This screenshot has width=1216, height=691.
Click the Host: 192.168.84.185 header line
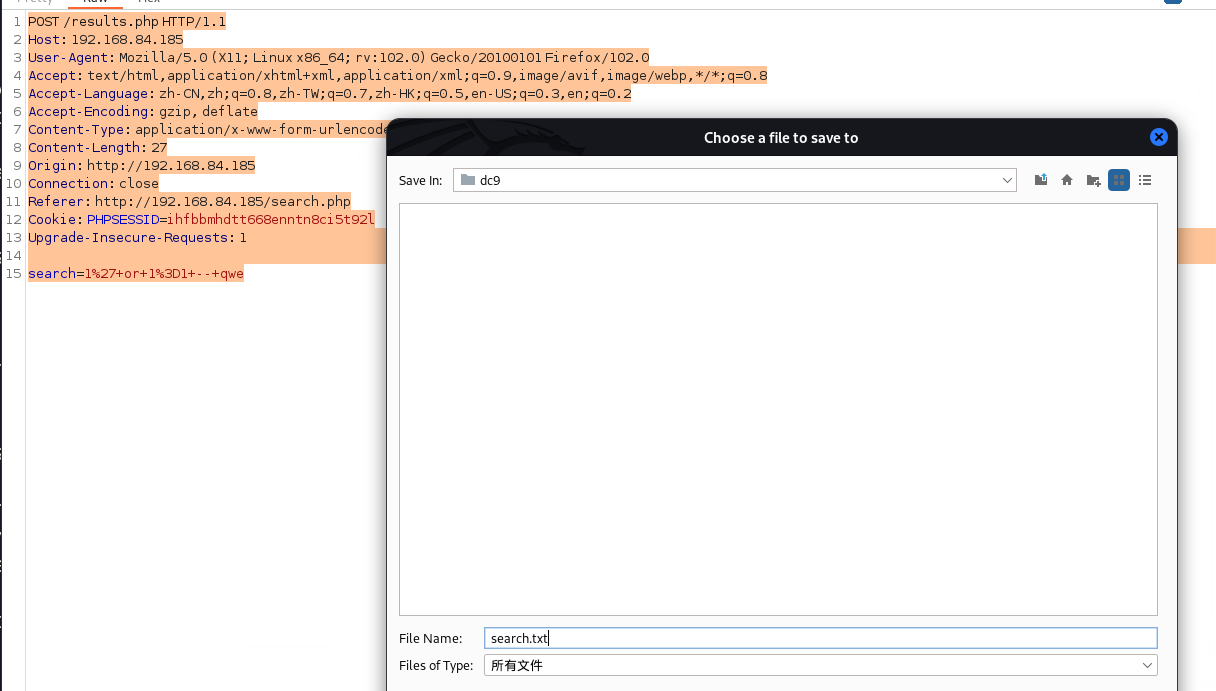[106, 39]
